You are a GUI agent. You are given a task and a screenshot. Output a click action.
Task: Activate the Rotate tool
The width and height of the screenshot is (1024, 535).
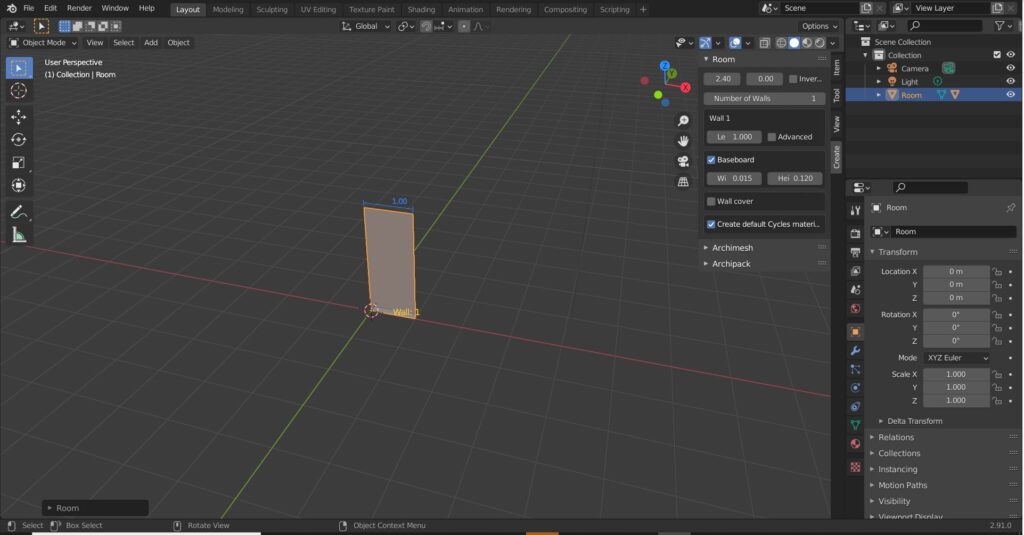click(x=18, y=140)
